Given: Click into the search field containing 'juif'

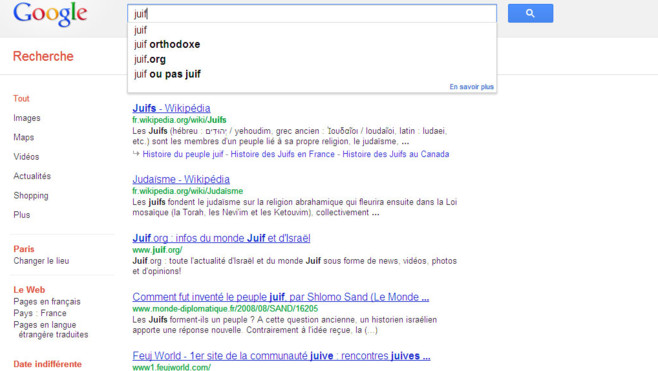Looking at the screenshot, I should pyautogui.click(x=312, y=14).
